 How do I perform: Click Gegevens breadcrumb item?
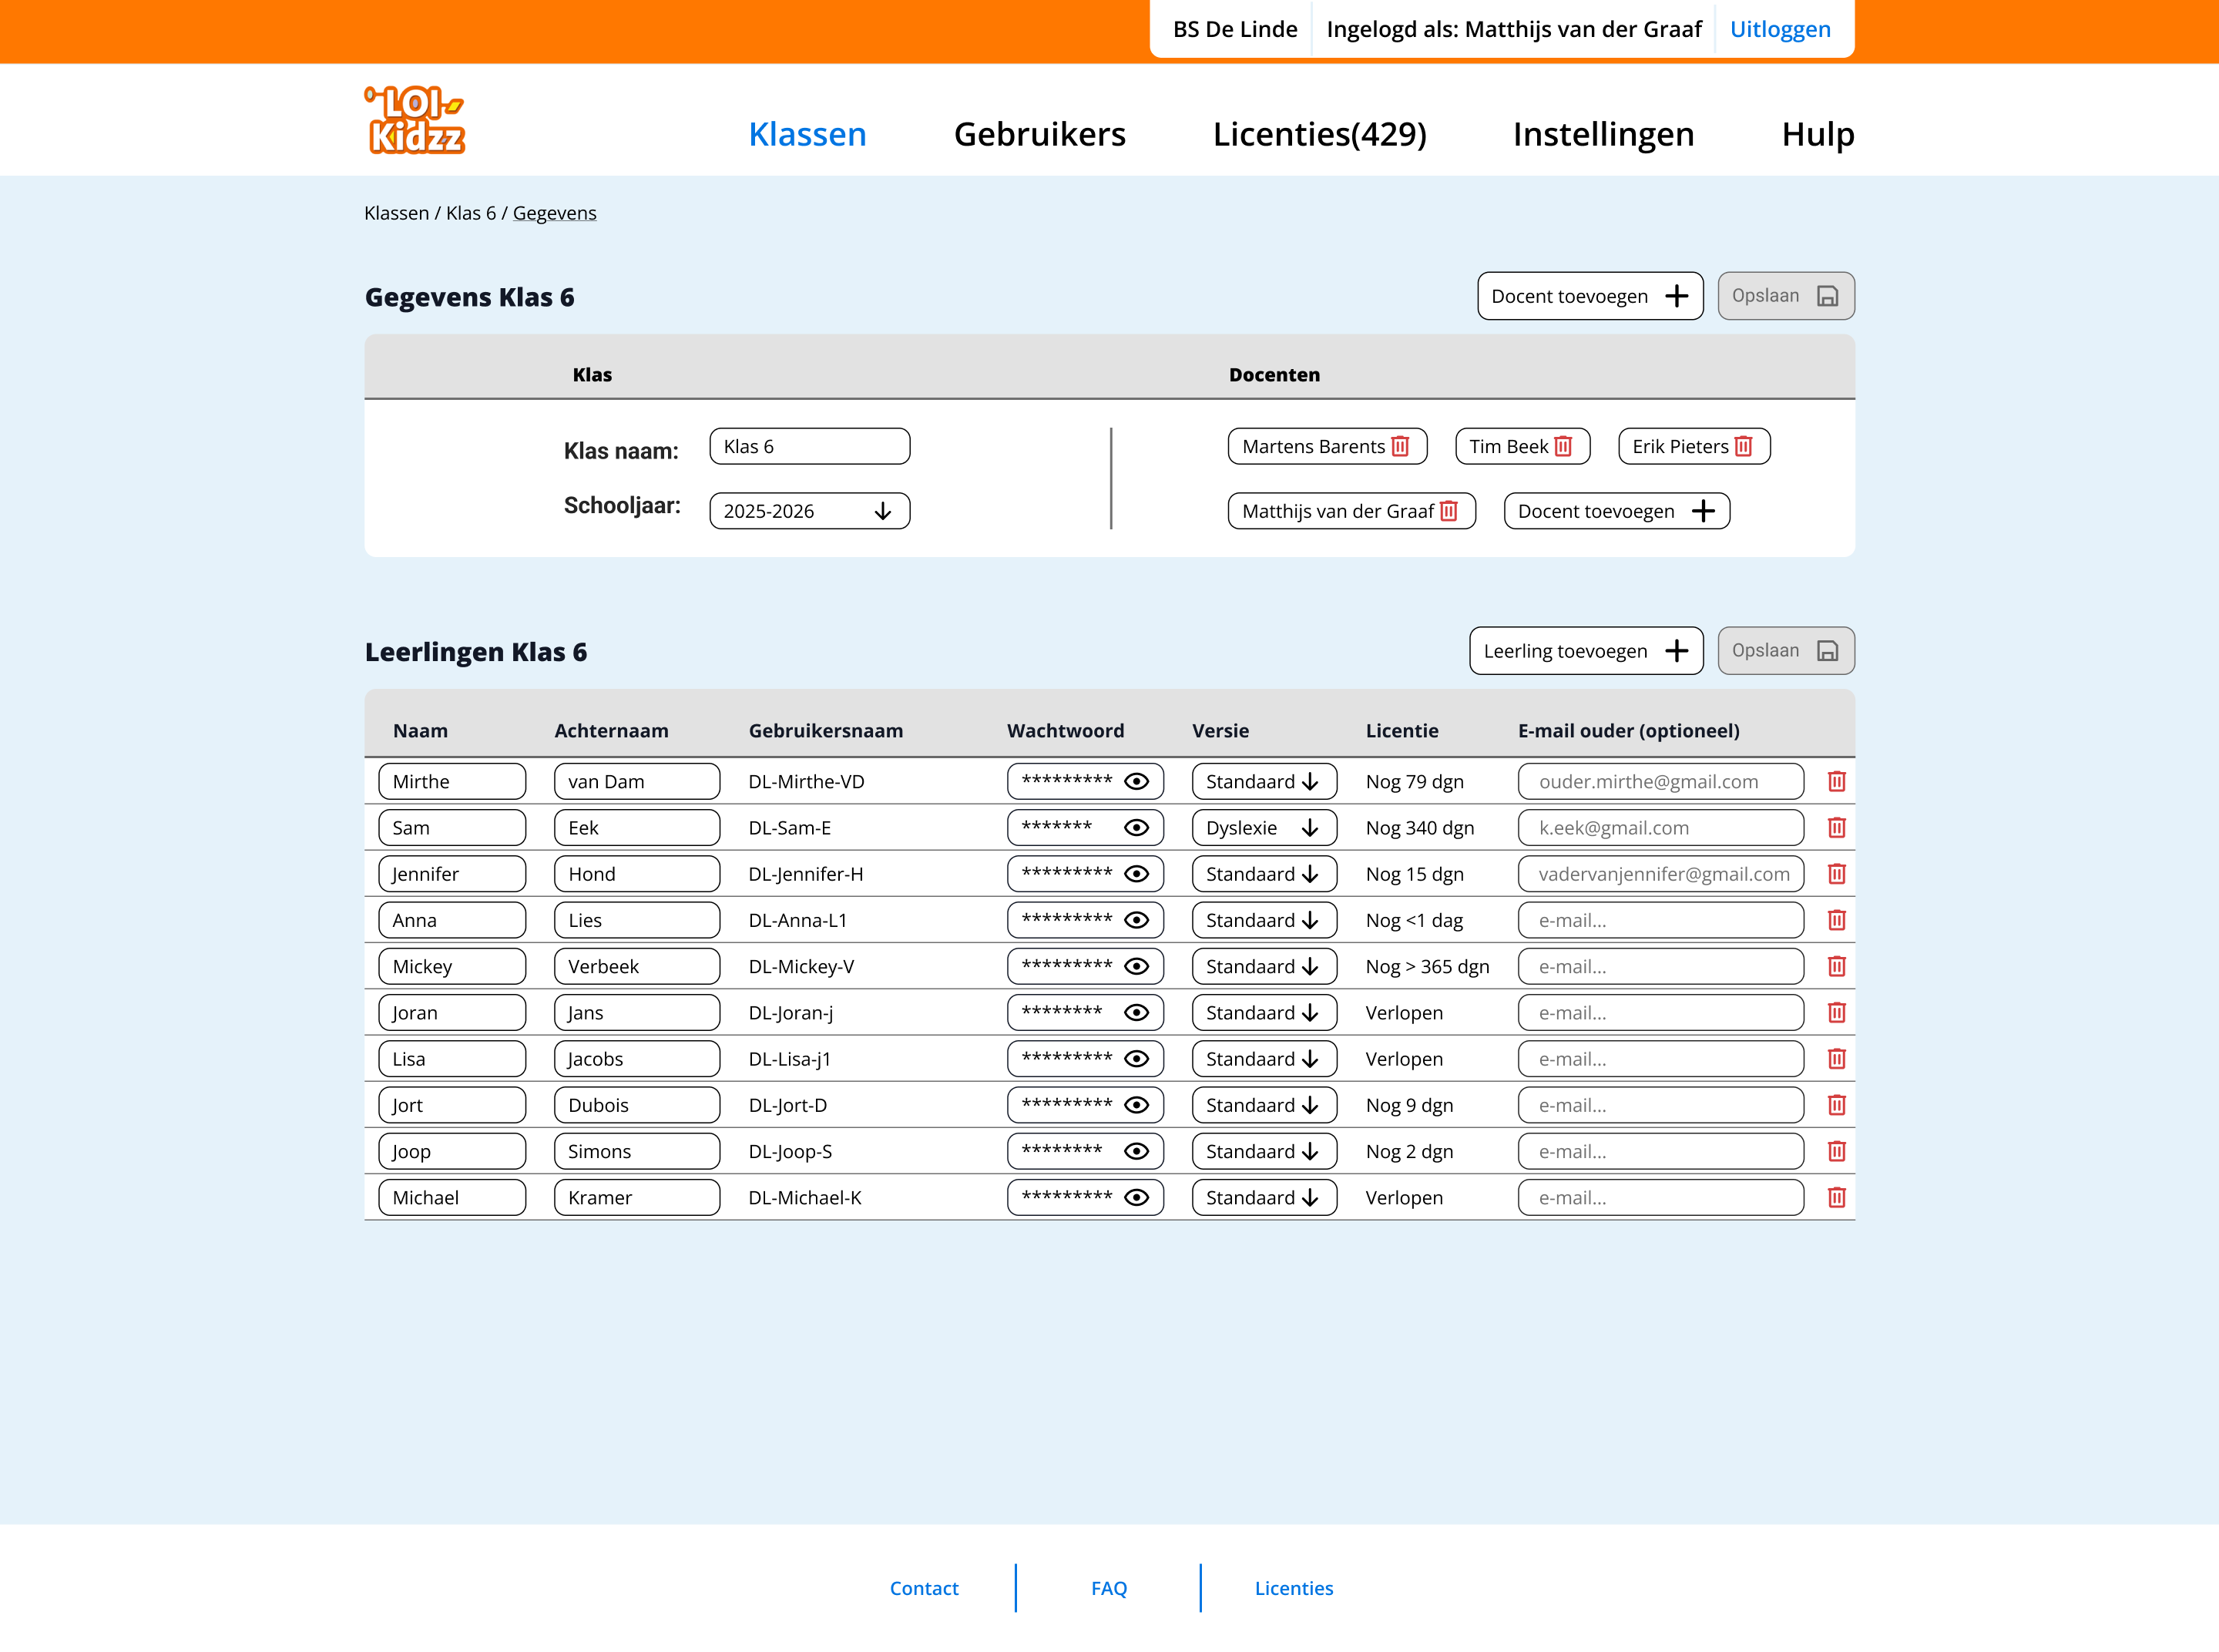[x=554, y=213]
